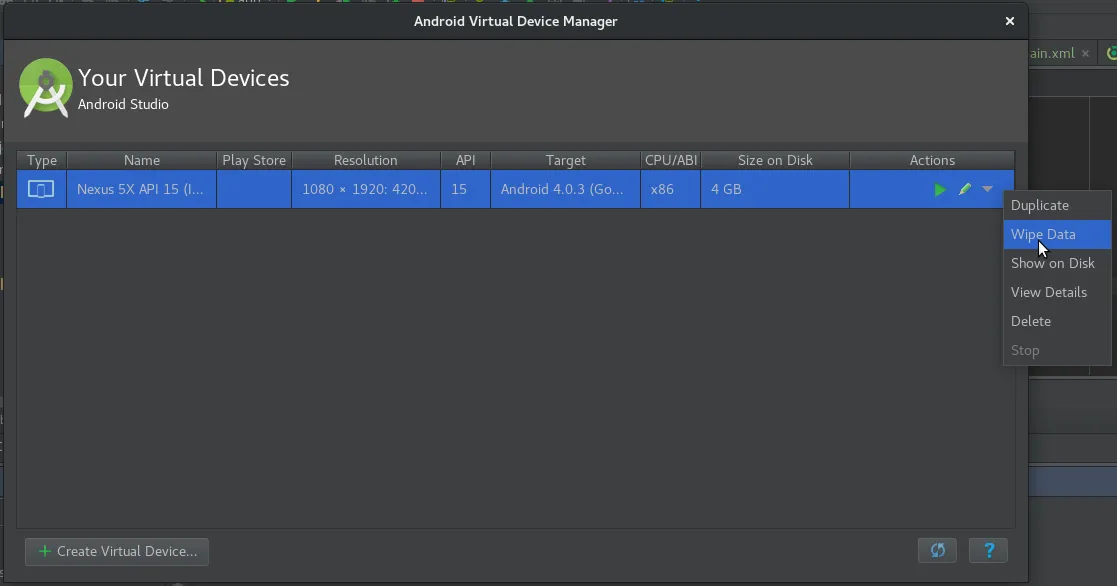Choose Show on Disk menu entry
The width and height of the screenshot is (1117, 586).
(x=1057, y=263)
